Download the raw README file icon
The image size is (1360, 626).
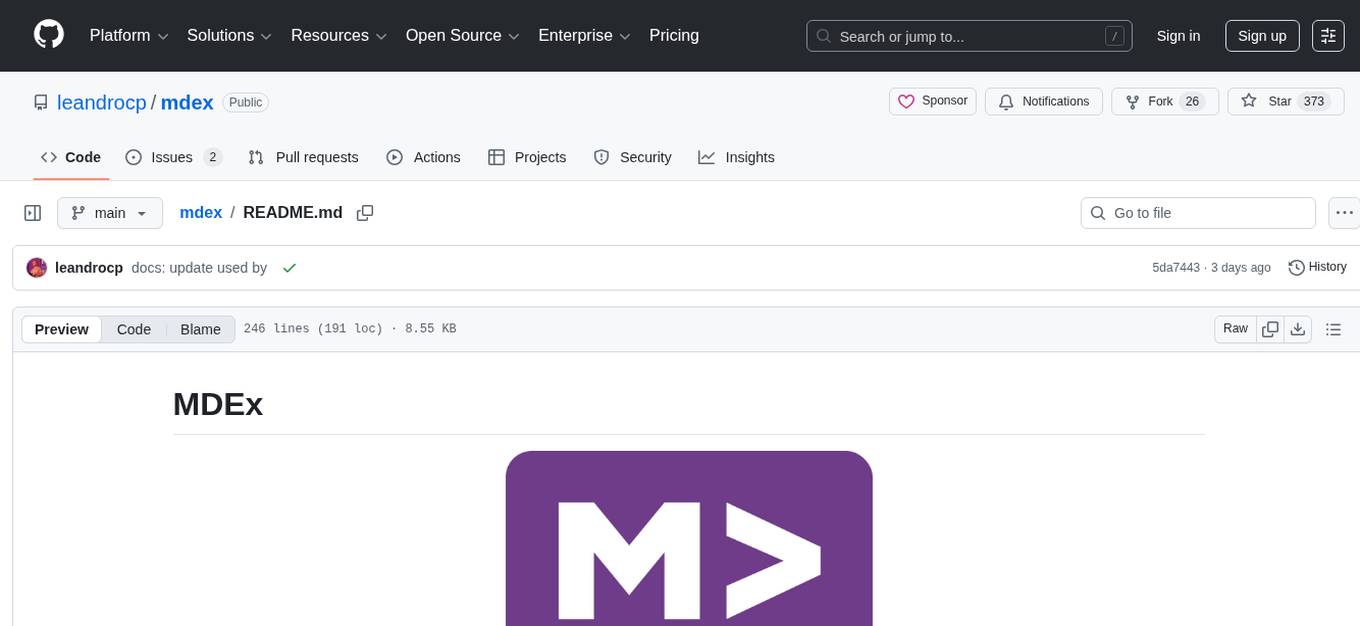[x=1298, y=328]
